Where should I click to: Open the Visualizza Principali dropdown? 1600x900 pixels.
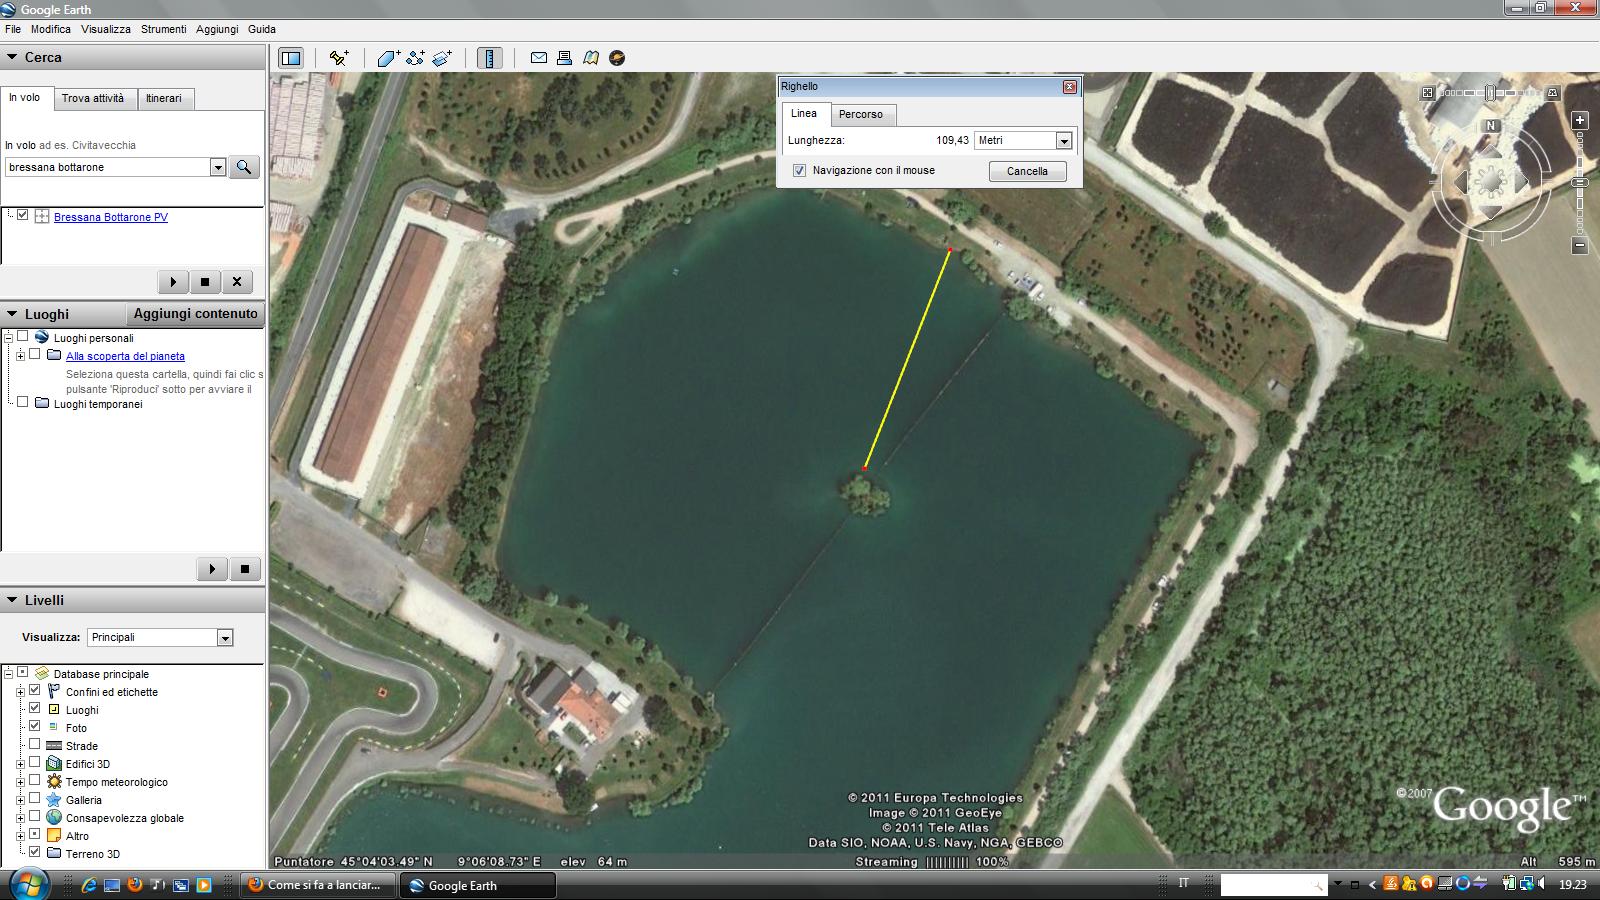coord(225,638)
